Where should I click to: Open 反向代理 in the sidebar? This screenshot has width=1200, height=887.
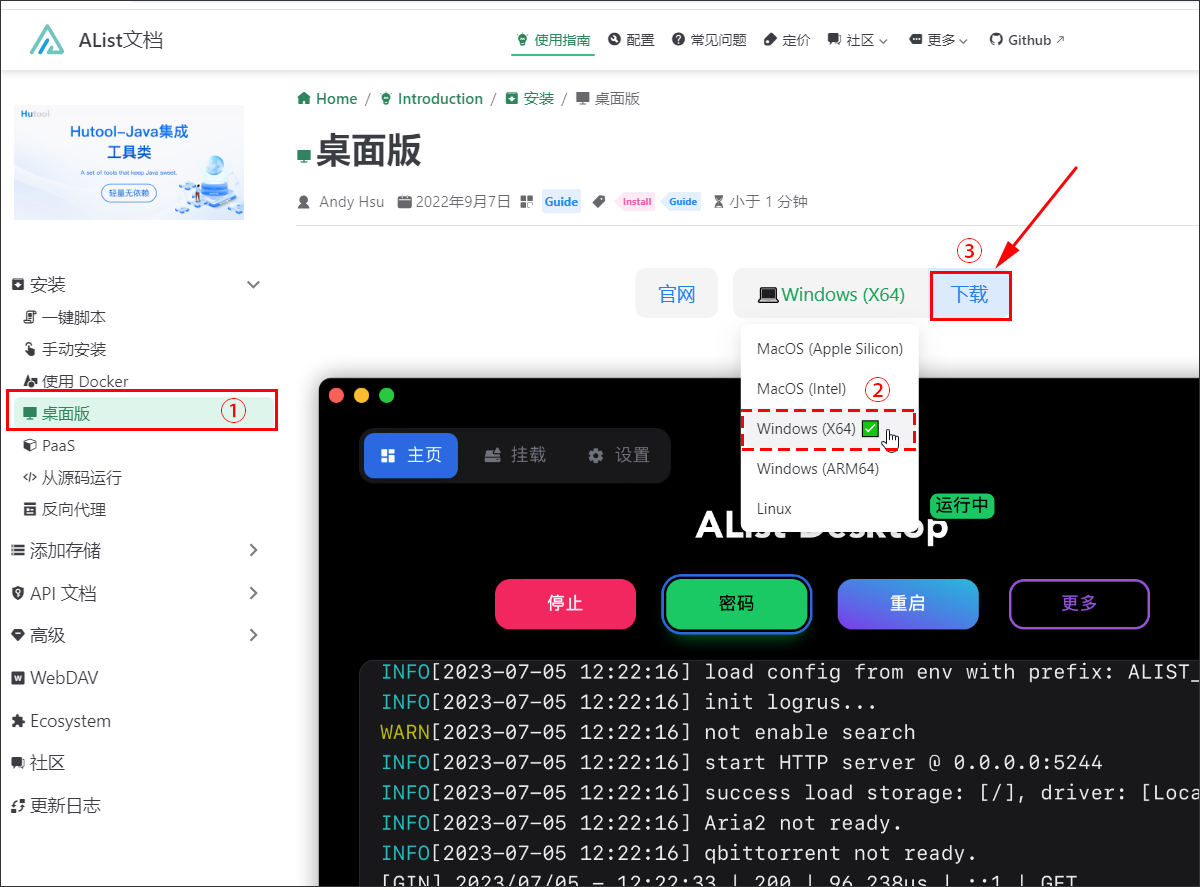coord(64,509)
